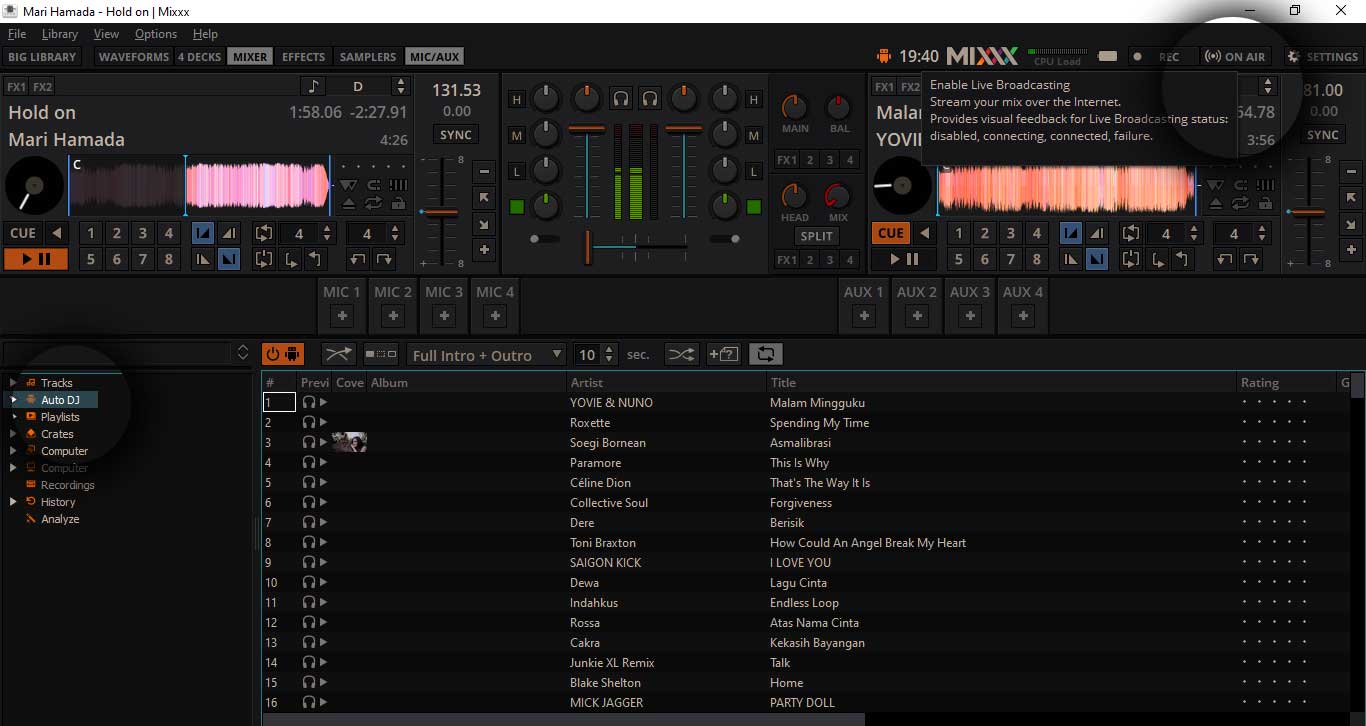Screen dimensions: 1366x726
Task: Click the Auto DJ fade now icon
Action: point(338,354)
